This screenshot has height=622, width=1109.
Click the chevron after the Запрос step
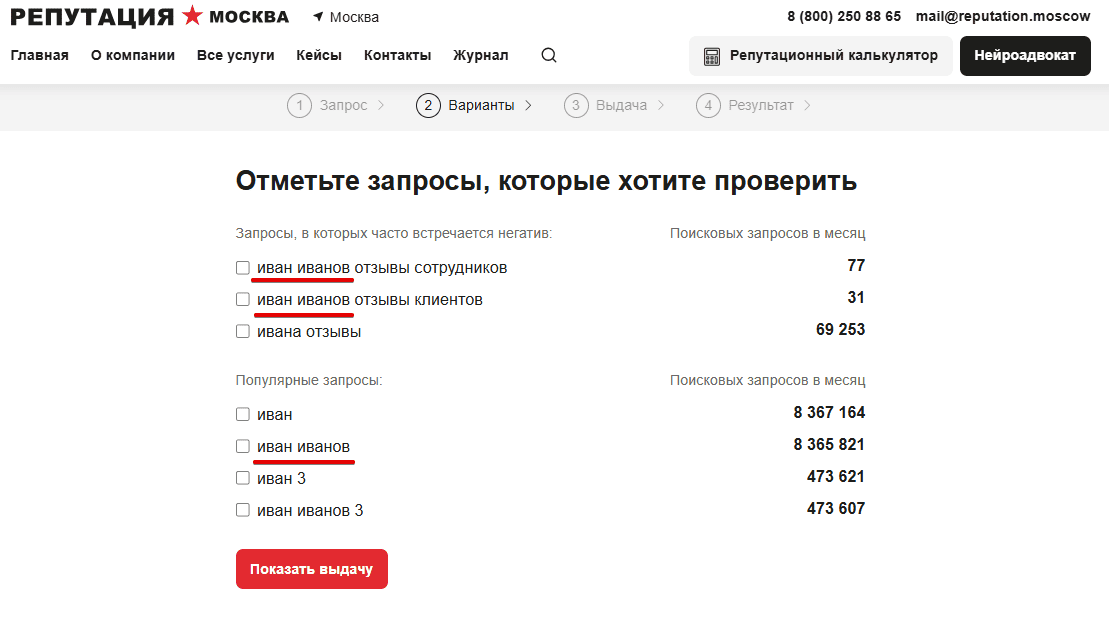(x=381, y=105)
